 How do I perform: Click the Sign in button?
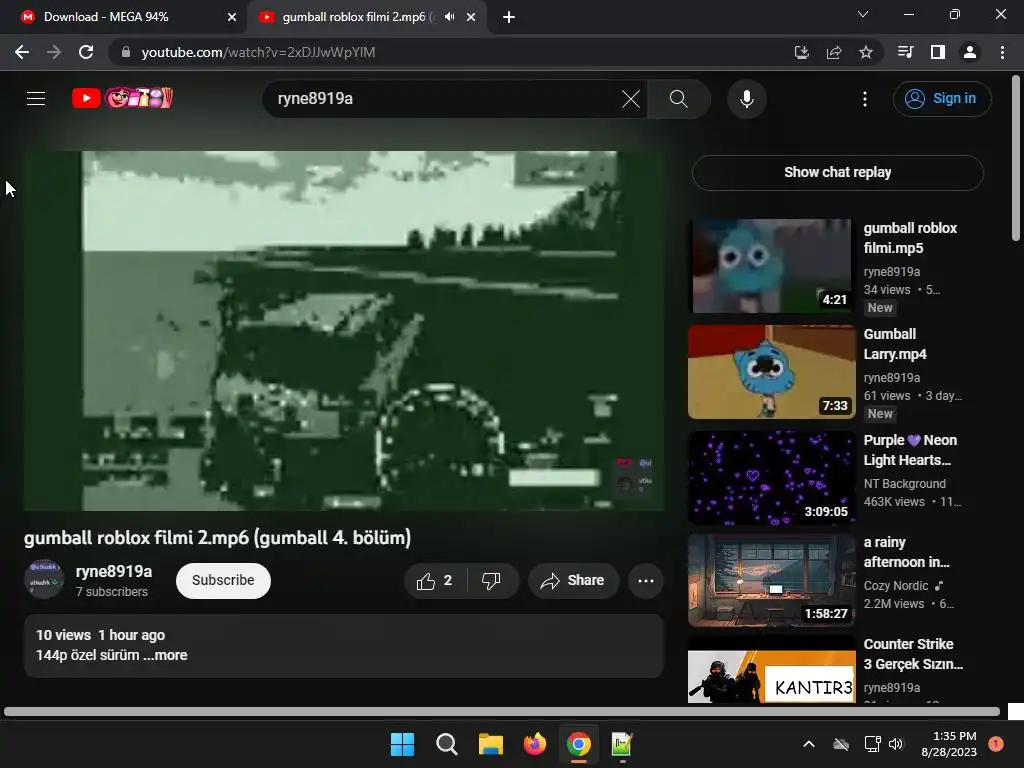942,99
